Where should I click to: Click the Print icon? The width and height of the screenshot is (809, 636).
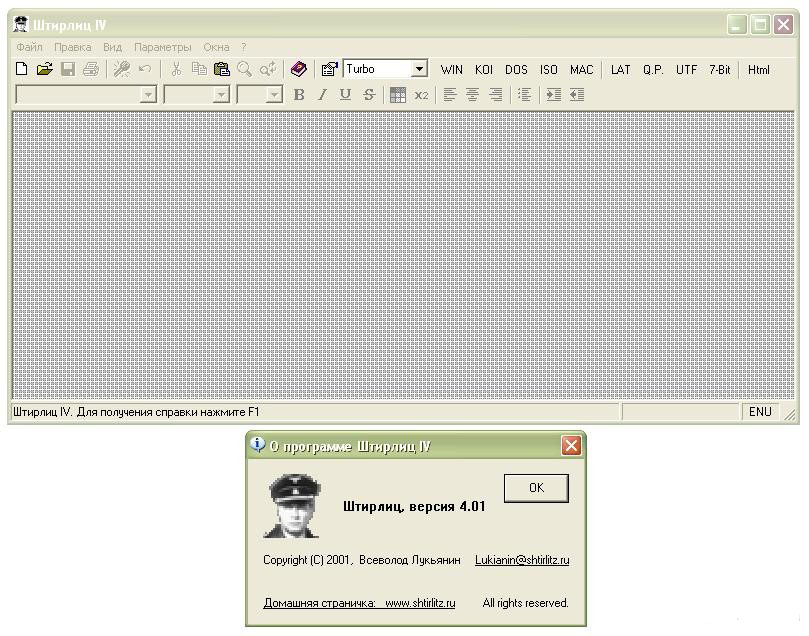pos(91,69)
